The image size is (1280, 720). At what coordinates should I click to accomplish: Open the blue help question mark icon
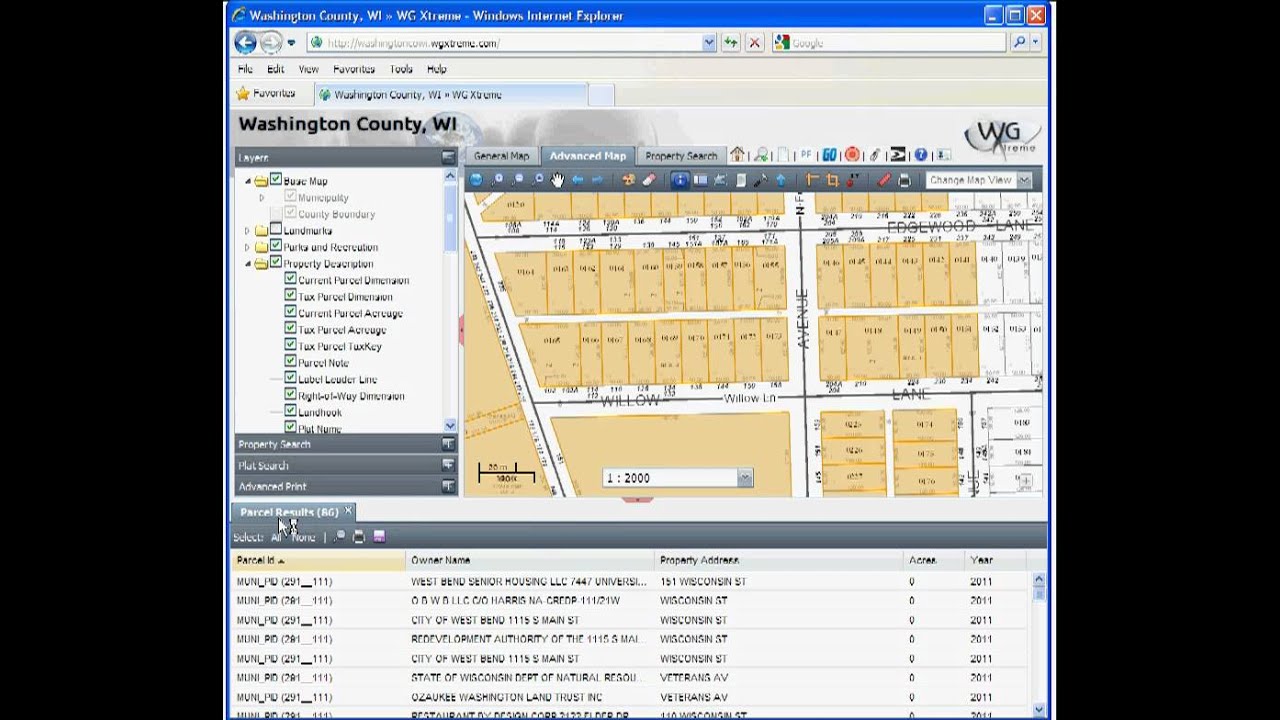pos(921,155)
